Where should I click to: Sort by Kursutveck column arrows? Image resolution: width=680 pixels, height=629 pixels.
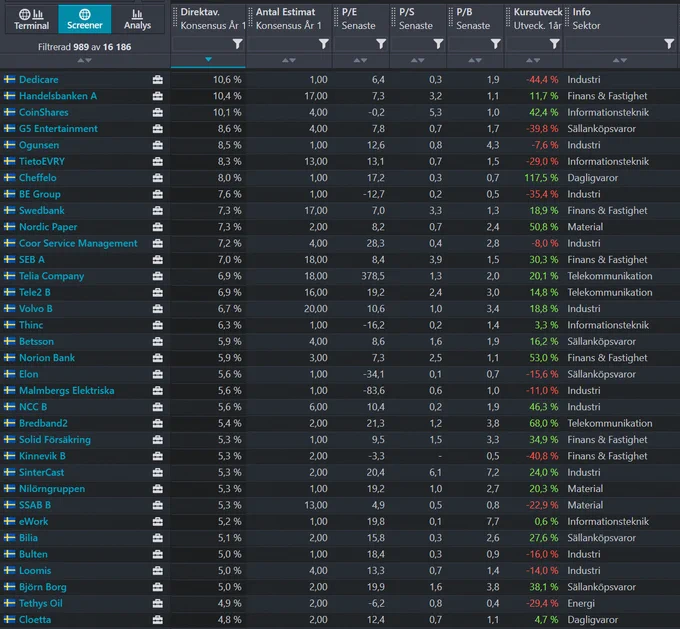[533, 60]
